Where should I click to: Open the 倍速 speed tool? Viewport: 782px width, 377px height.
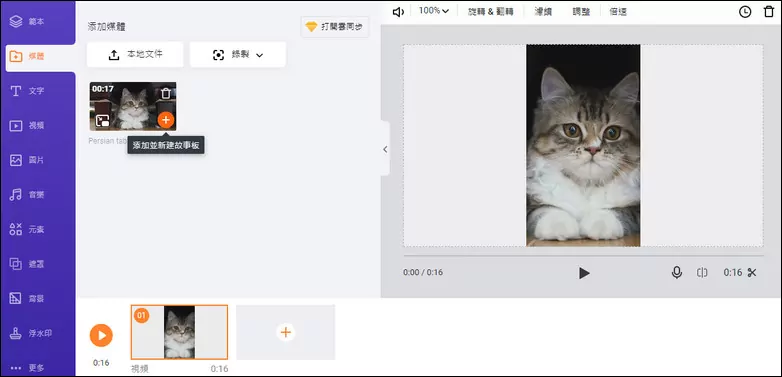618,12
